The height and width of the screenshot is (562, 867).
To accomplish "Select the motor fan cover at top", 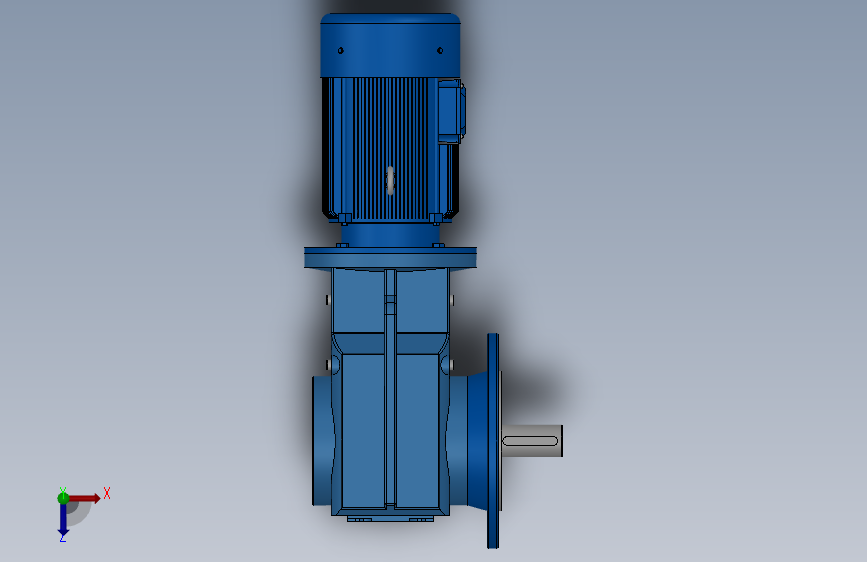I will coord(390,45).
